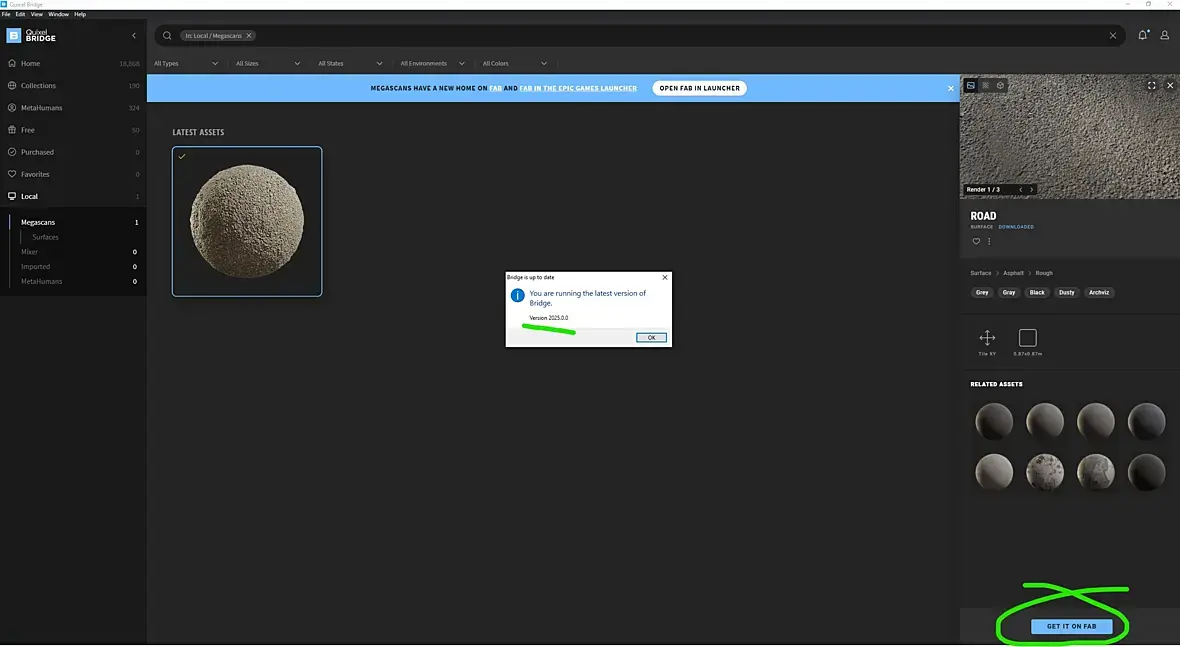The image size is (1180, 647).
Task: Remove the Local / Megascans search filter chip
Action: [x=249, y=35]
